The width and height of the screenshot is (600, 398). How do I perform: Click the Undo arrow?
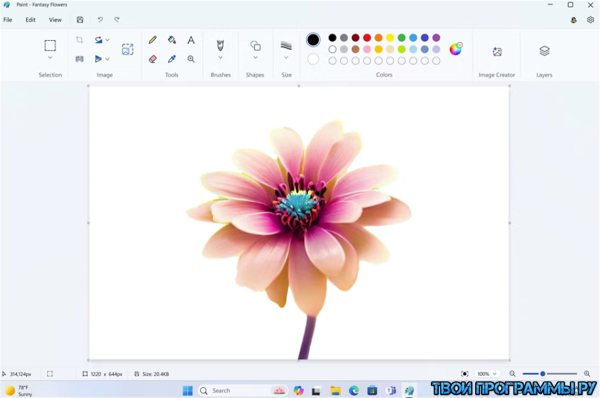[100, 20]
